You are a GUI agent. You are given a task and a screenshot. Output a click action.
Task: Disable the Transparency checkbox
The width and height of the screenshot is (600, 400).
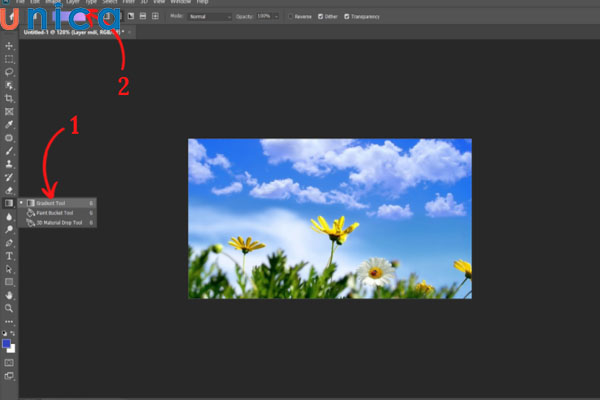pos(347,17)
